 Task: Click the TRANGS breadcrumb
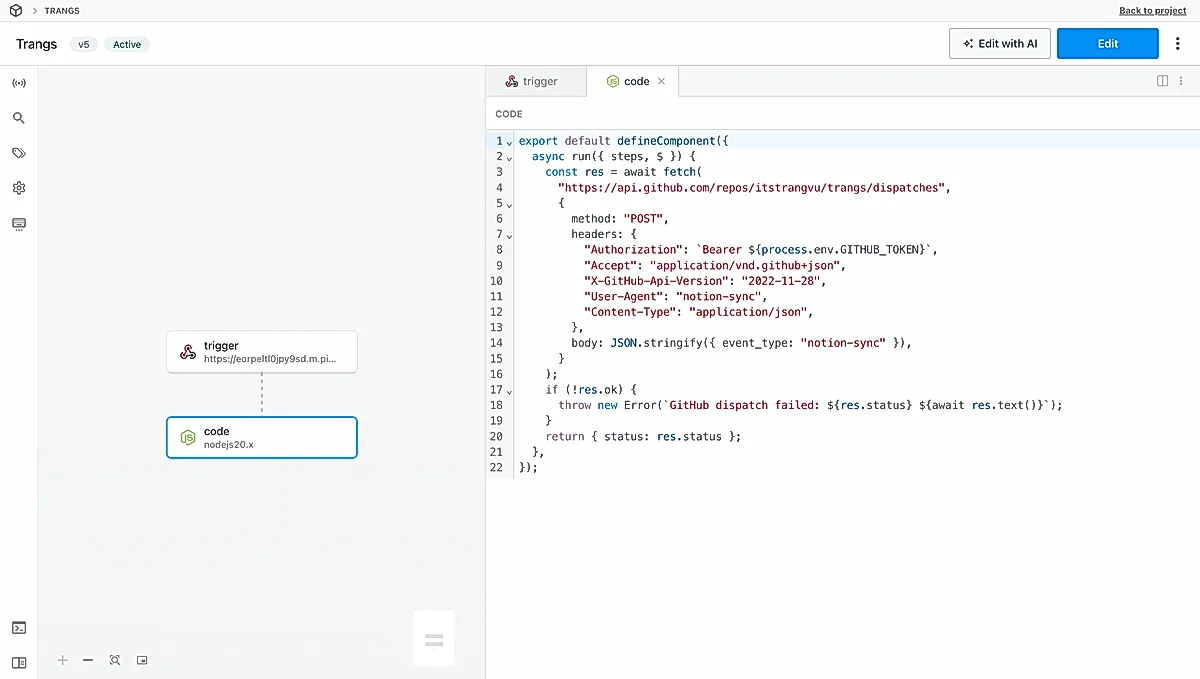coord(62,11)
